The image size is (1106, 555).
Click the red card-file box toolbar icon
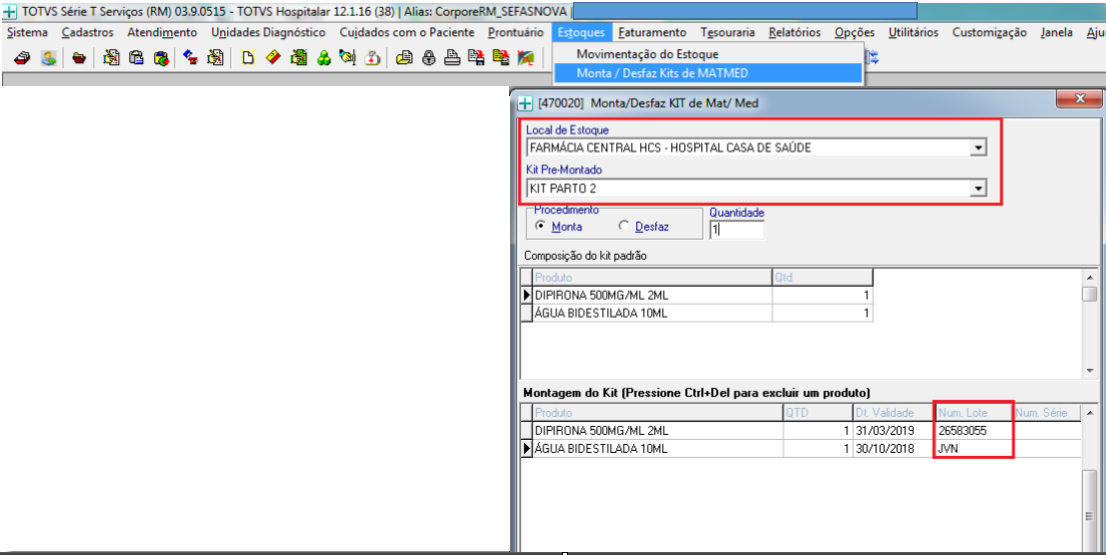tap(22, 58)
